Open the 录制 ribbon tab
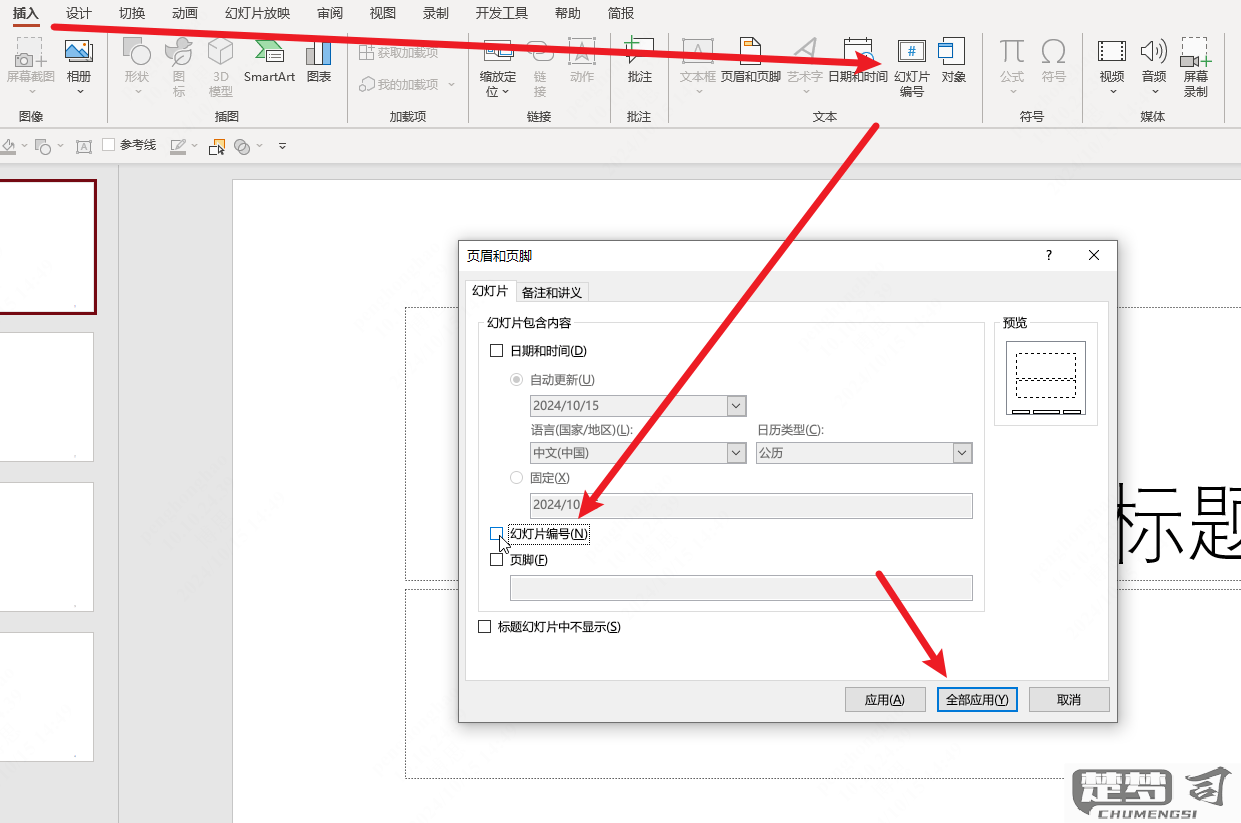The image size is (1241, 823). pyautogui.click(x=436, y=13)
